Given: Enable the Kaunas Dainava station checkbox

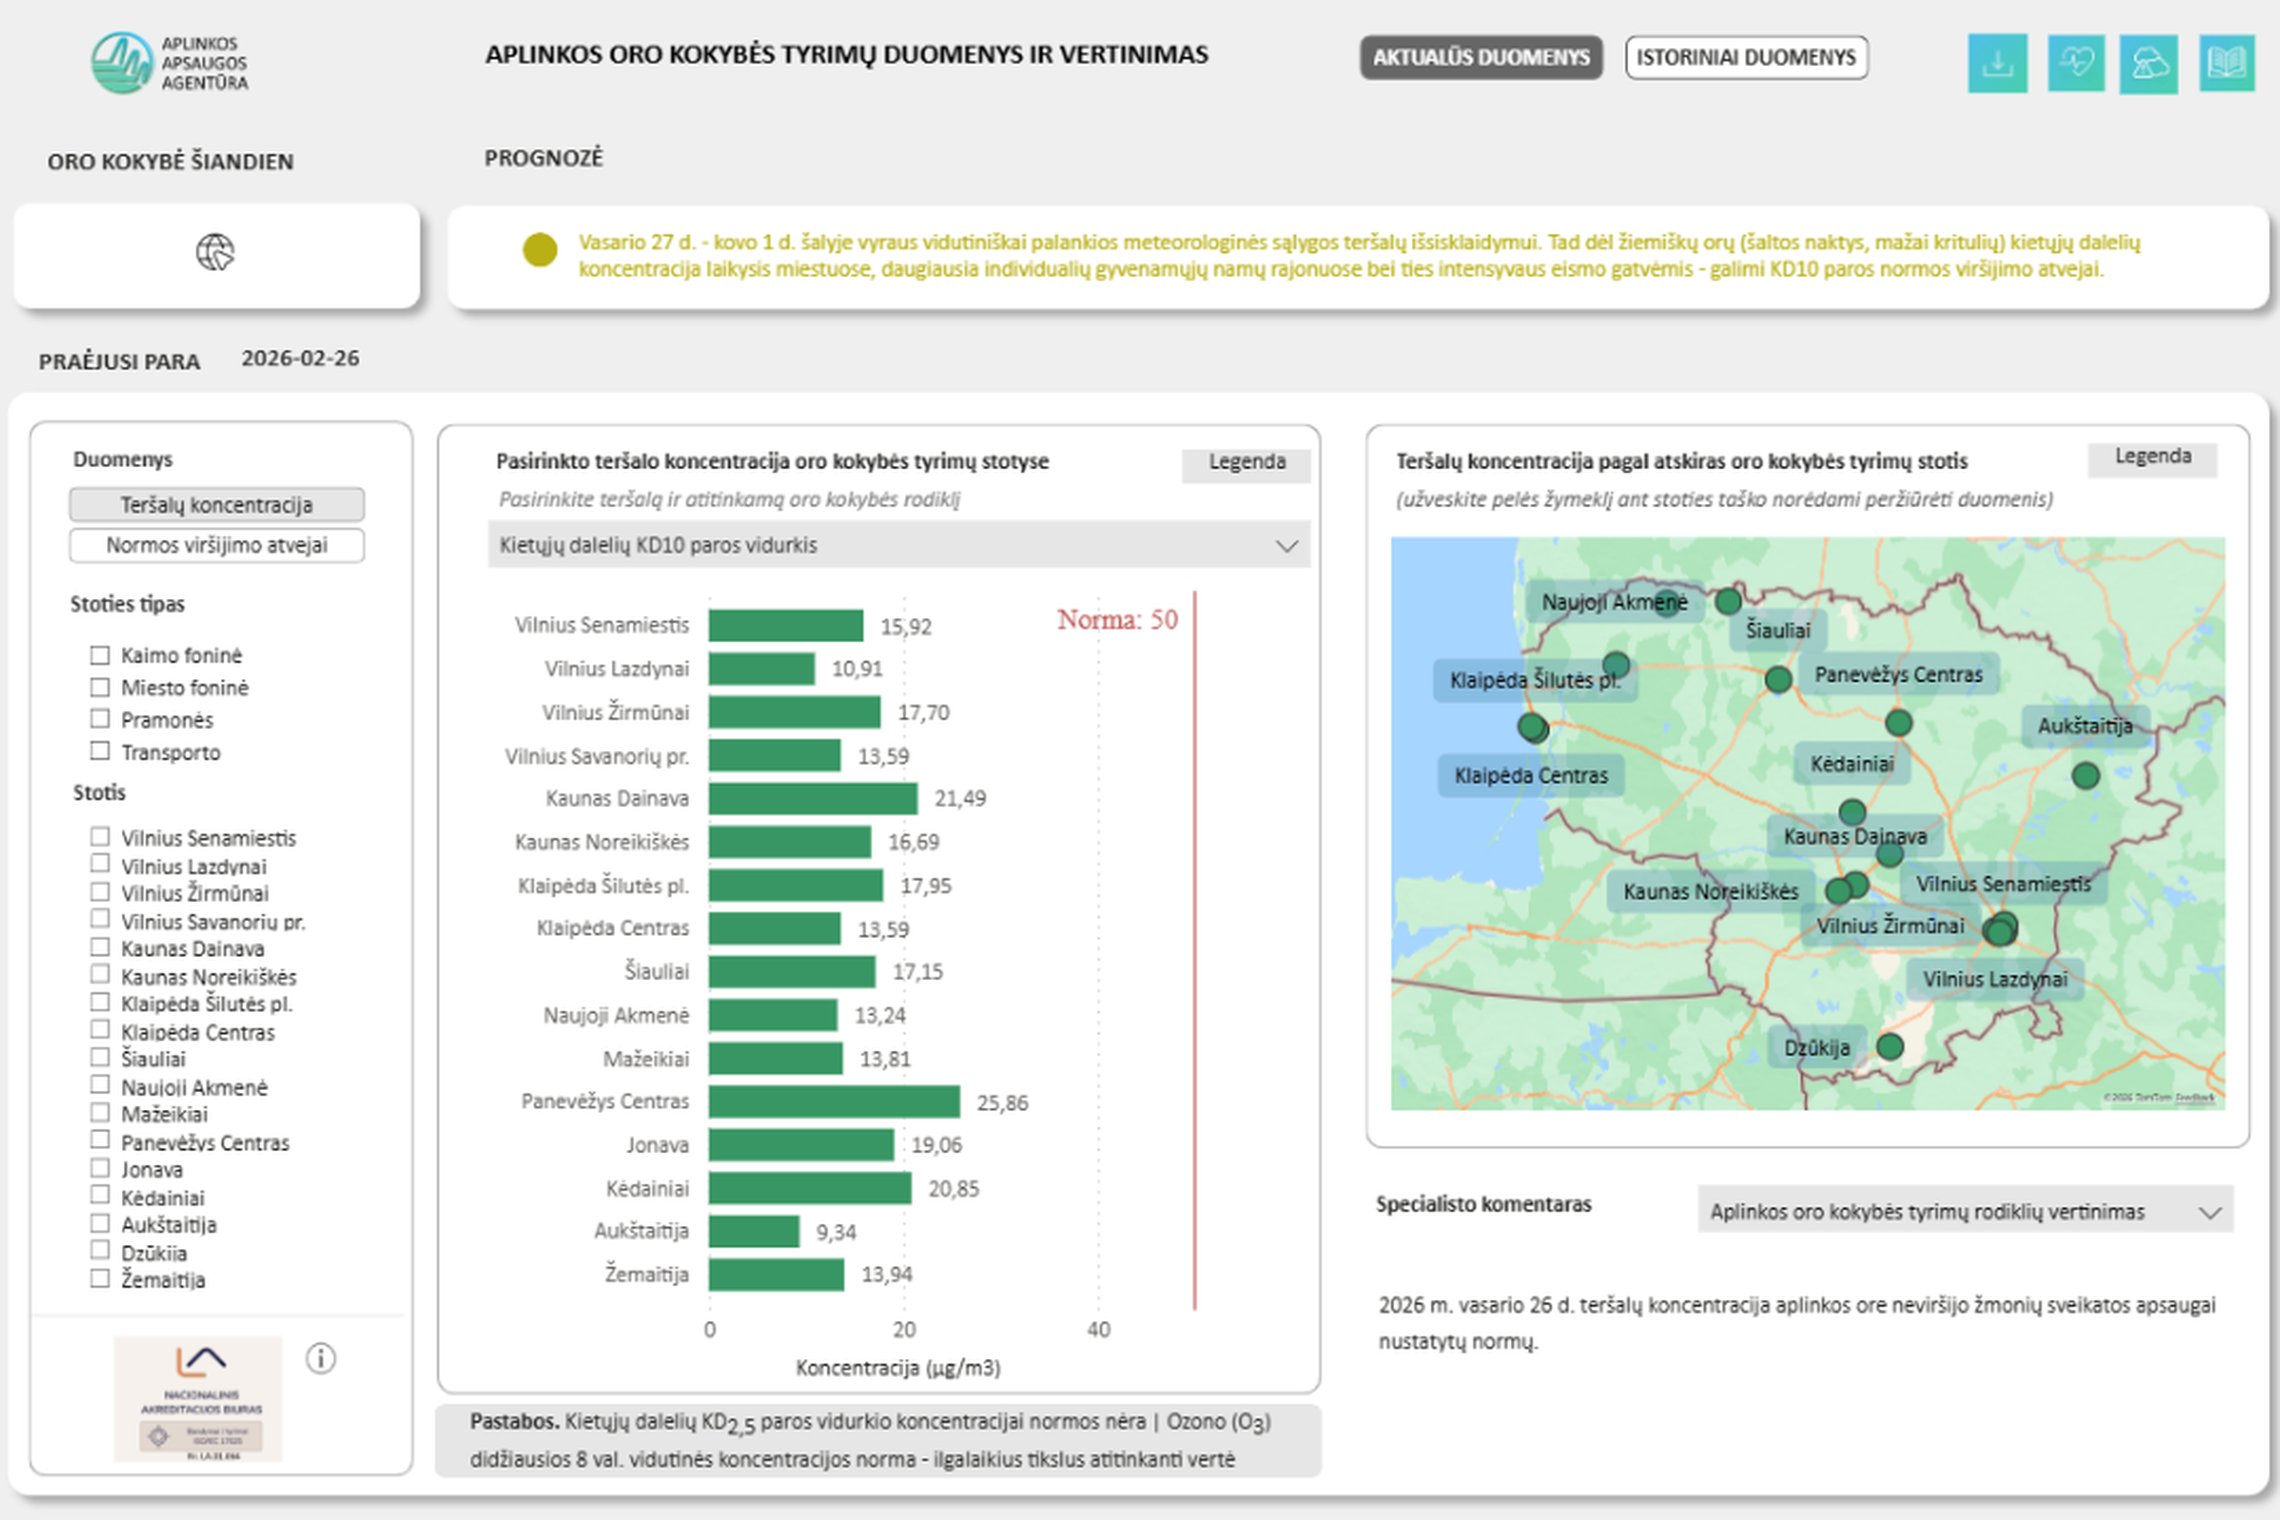Looking at the screenshot, I should tap(100, 946).
